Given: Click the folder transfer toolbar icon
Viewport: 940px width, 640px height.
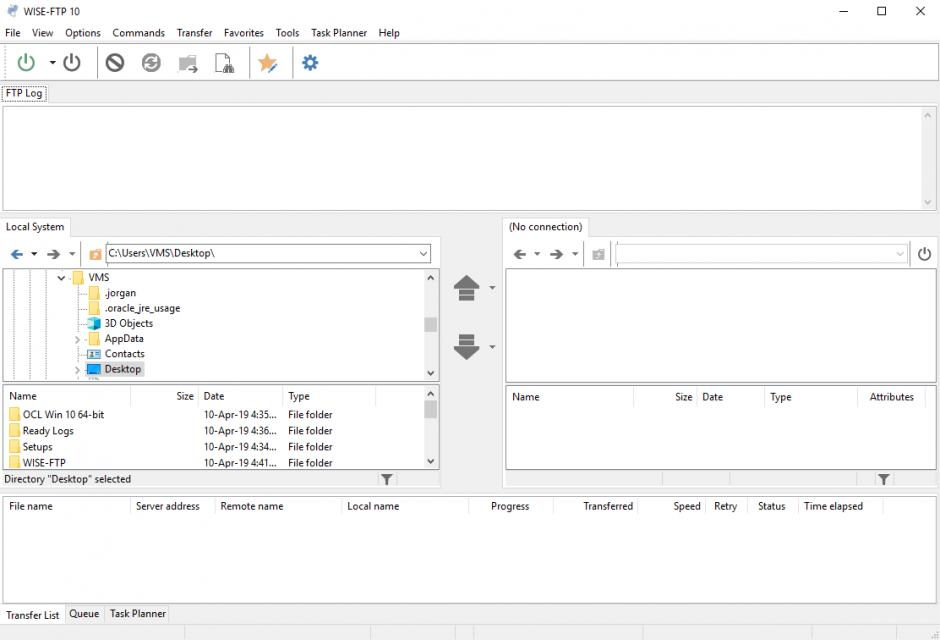Looking at the screenshot, I should point(188,63).
